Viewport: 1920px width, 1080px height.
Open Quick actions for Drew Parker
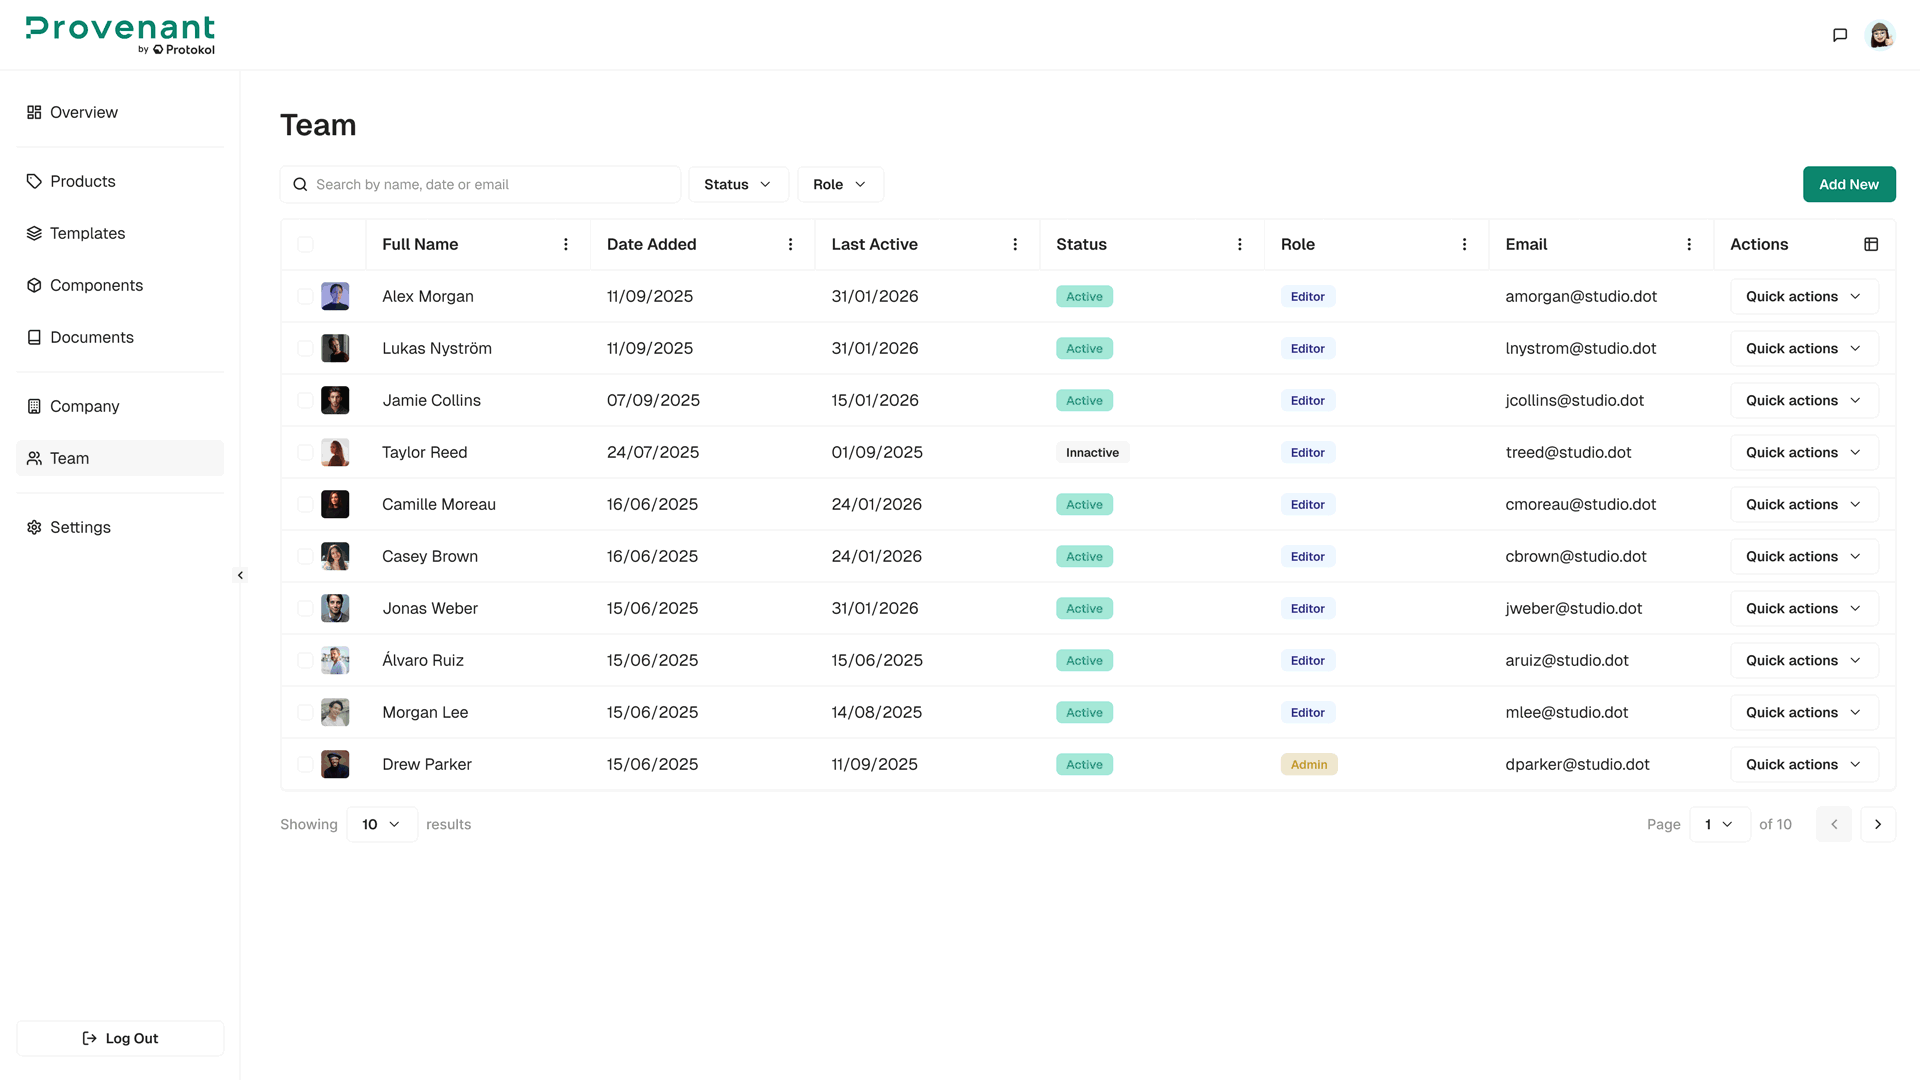pos(1803,764)
